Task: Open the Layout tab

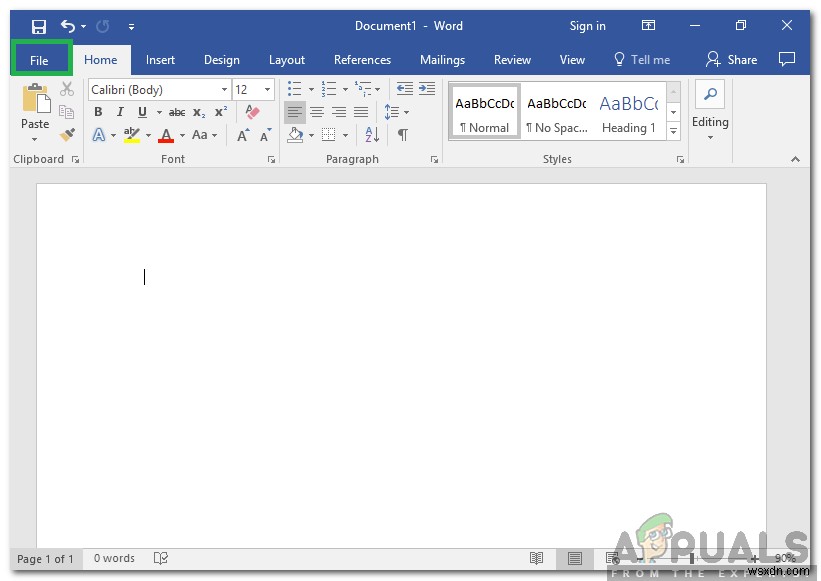Action: pos(287,60)
